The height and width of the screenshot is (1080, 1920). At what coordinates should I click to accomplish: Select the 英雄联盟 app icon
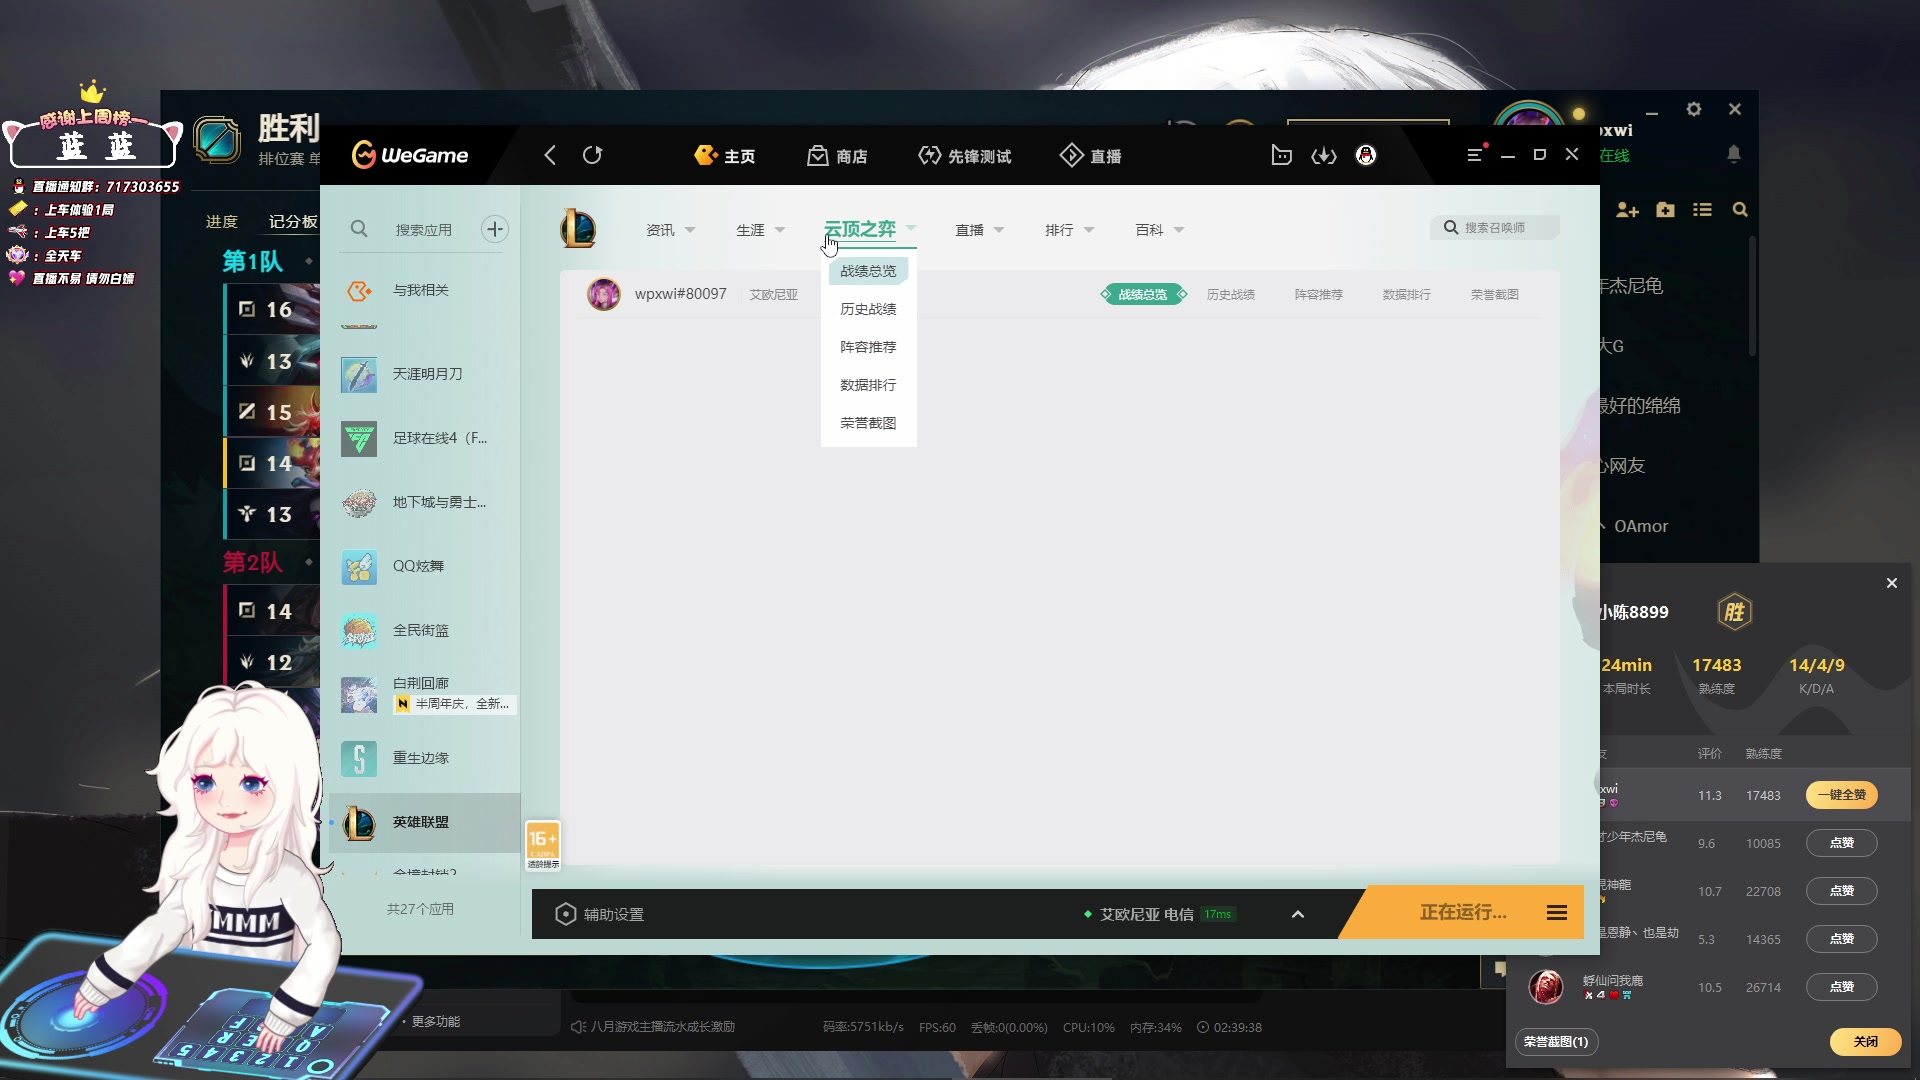[357, 822]
